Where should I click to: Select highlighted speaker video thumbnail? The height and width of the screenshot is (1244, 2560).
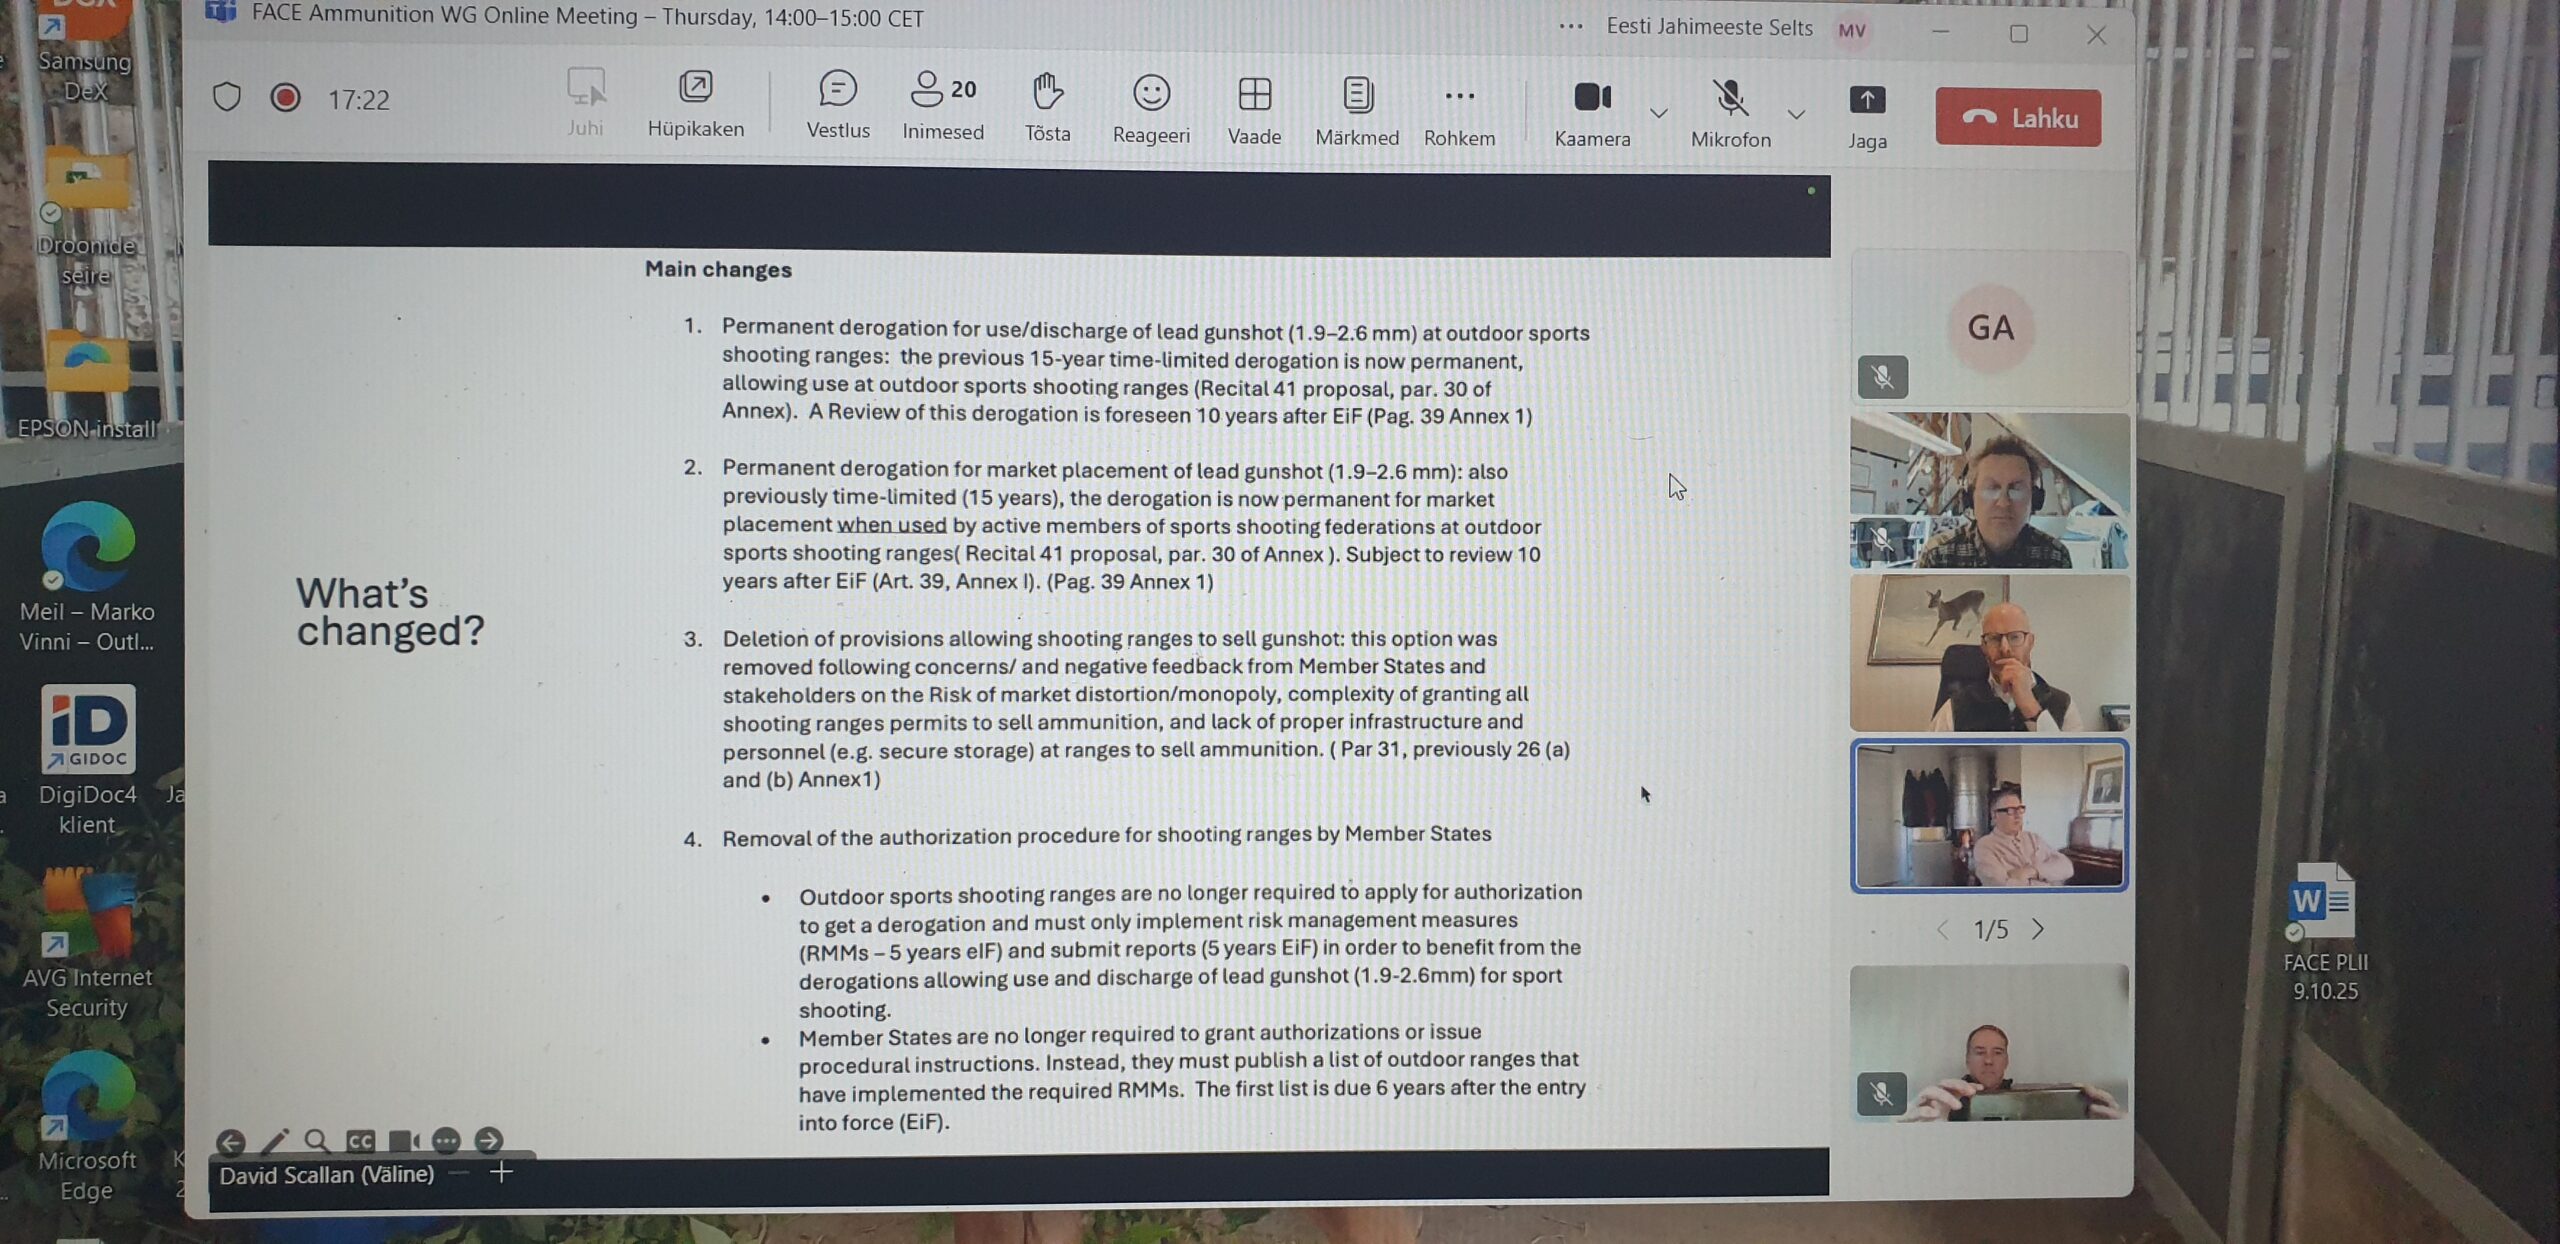(1988, 815)
